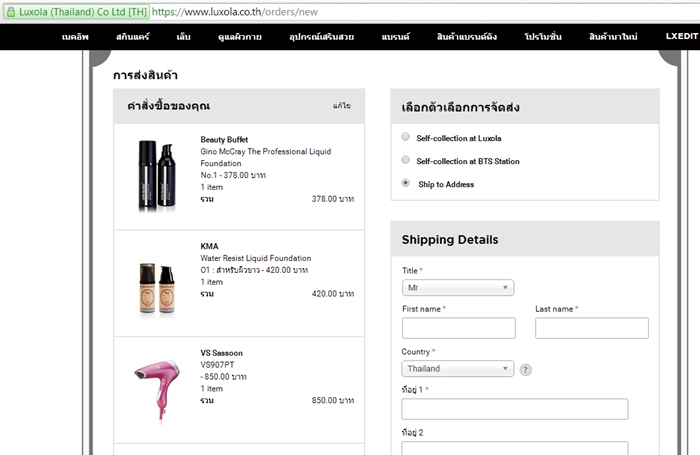Viewport: 700px width, 455px height.
Task: Click the Water Resist Liquid Foundation link
Action: pos(256,258)
